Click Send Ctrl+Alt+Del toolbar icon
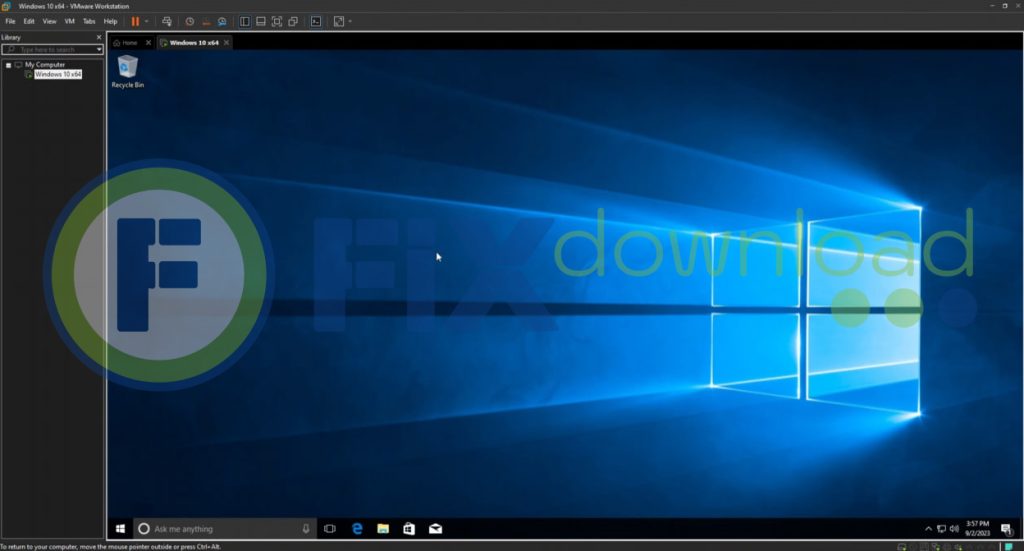The image size is (1024, 551). (x=166, y=21)
